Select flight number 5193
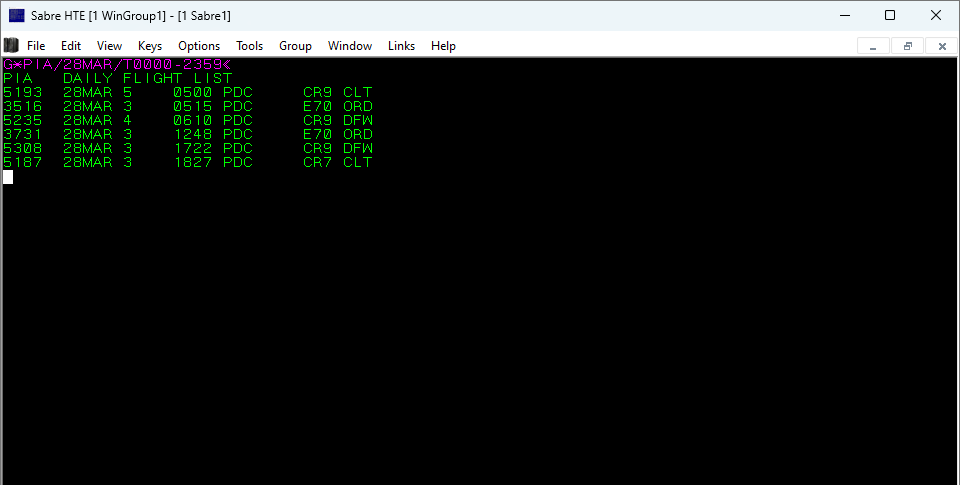The width and height of the screenshot is (960, 485). [x=23, y=92]
